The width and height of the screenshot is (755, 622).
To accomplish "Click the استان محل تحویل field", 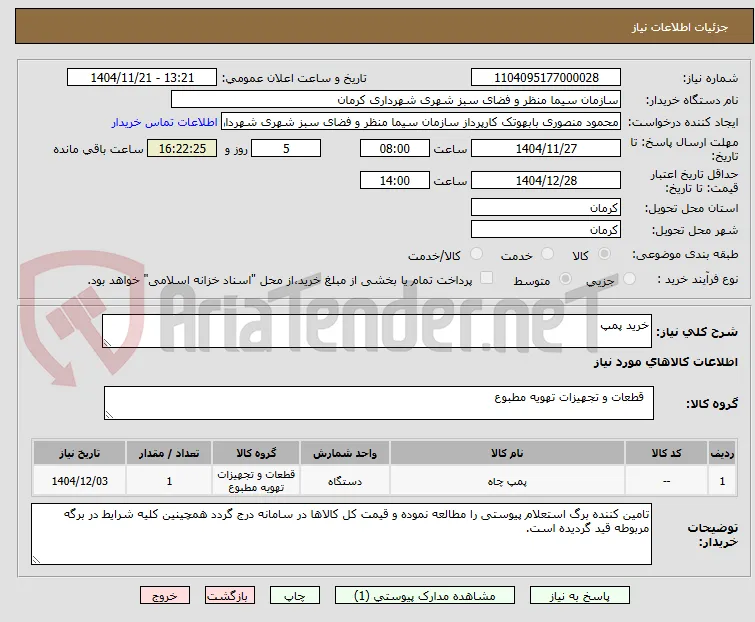I will 546,207.
